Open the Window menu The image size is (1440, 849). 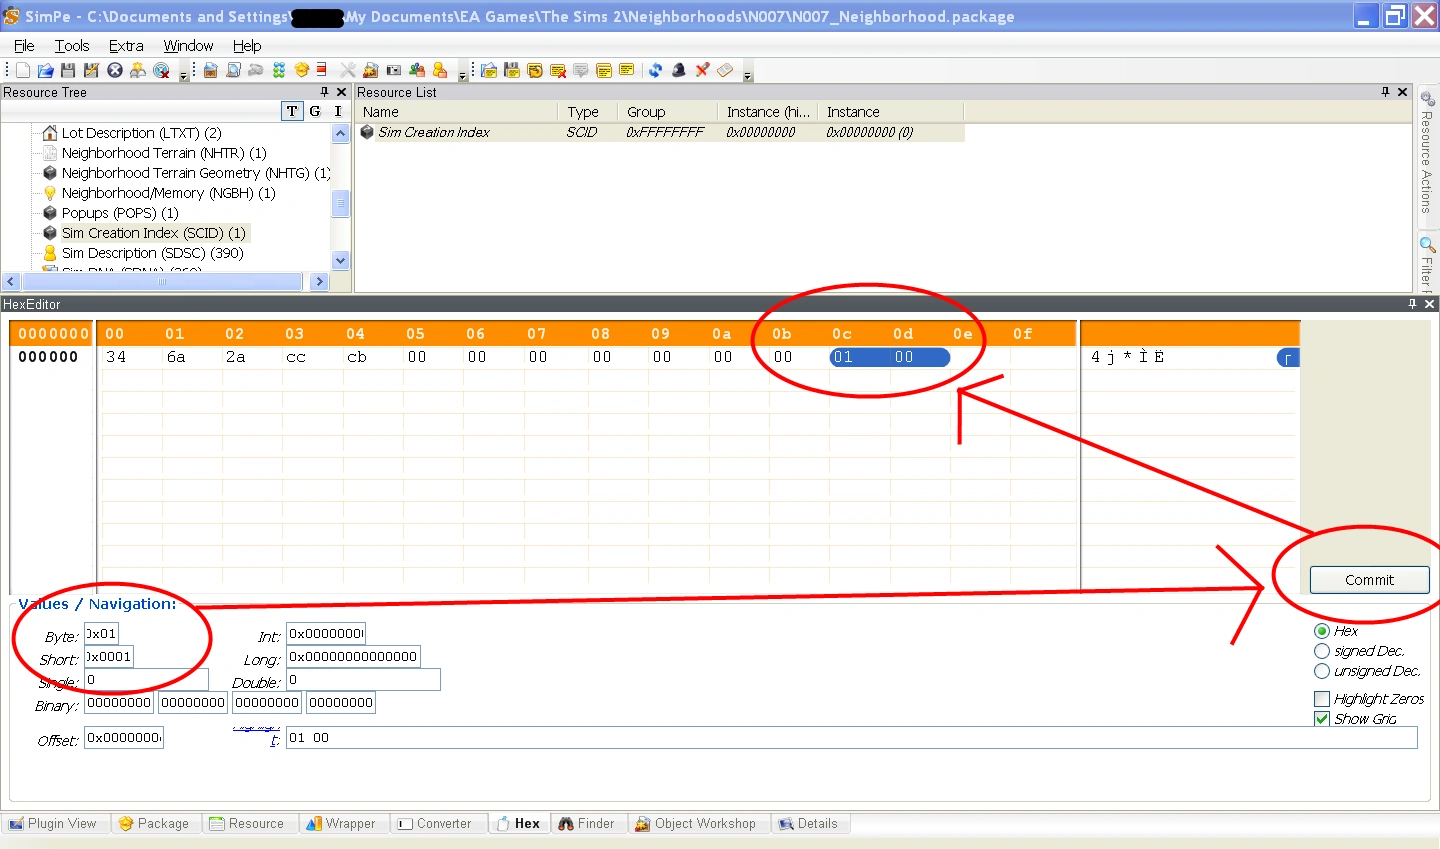click(x=188, y=46)
